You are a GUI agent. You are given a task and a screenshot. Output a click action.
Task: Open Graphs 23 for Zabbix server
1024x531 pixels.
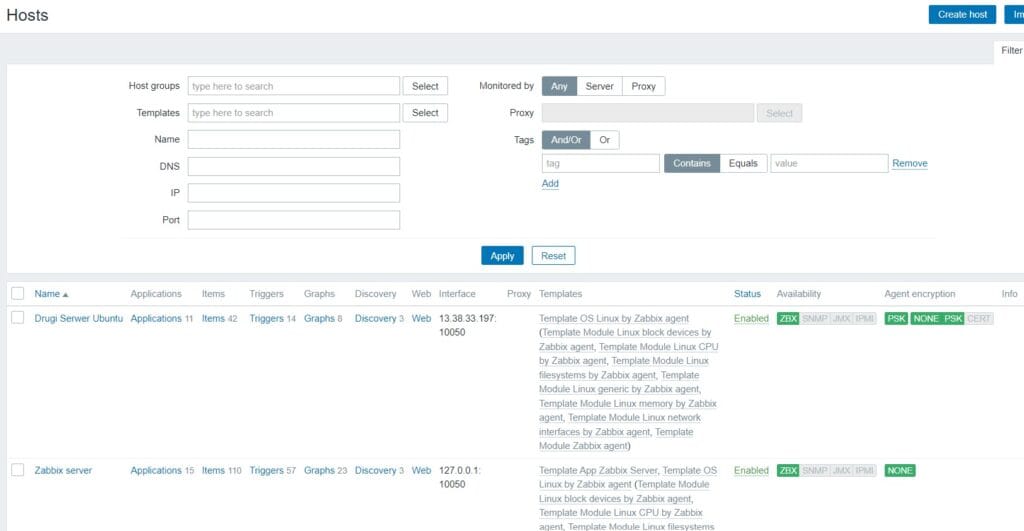click(319, 470)
